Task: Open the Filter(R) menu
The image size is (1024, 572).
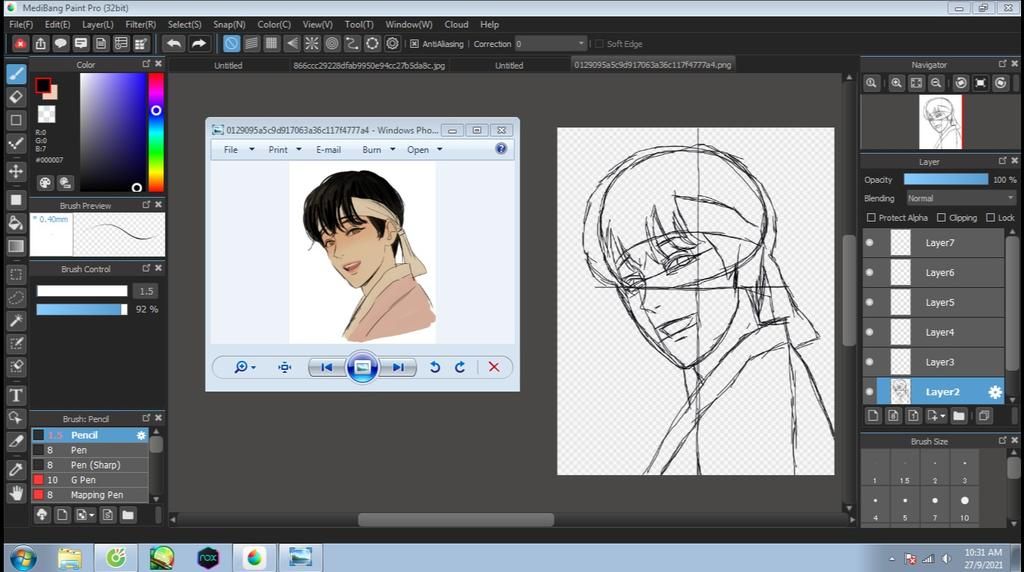Action: tap(140, 24)
